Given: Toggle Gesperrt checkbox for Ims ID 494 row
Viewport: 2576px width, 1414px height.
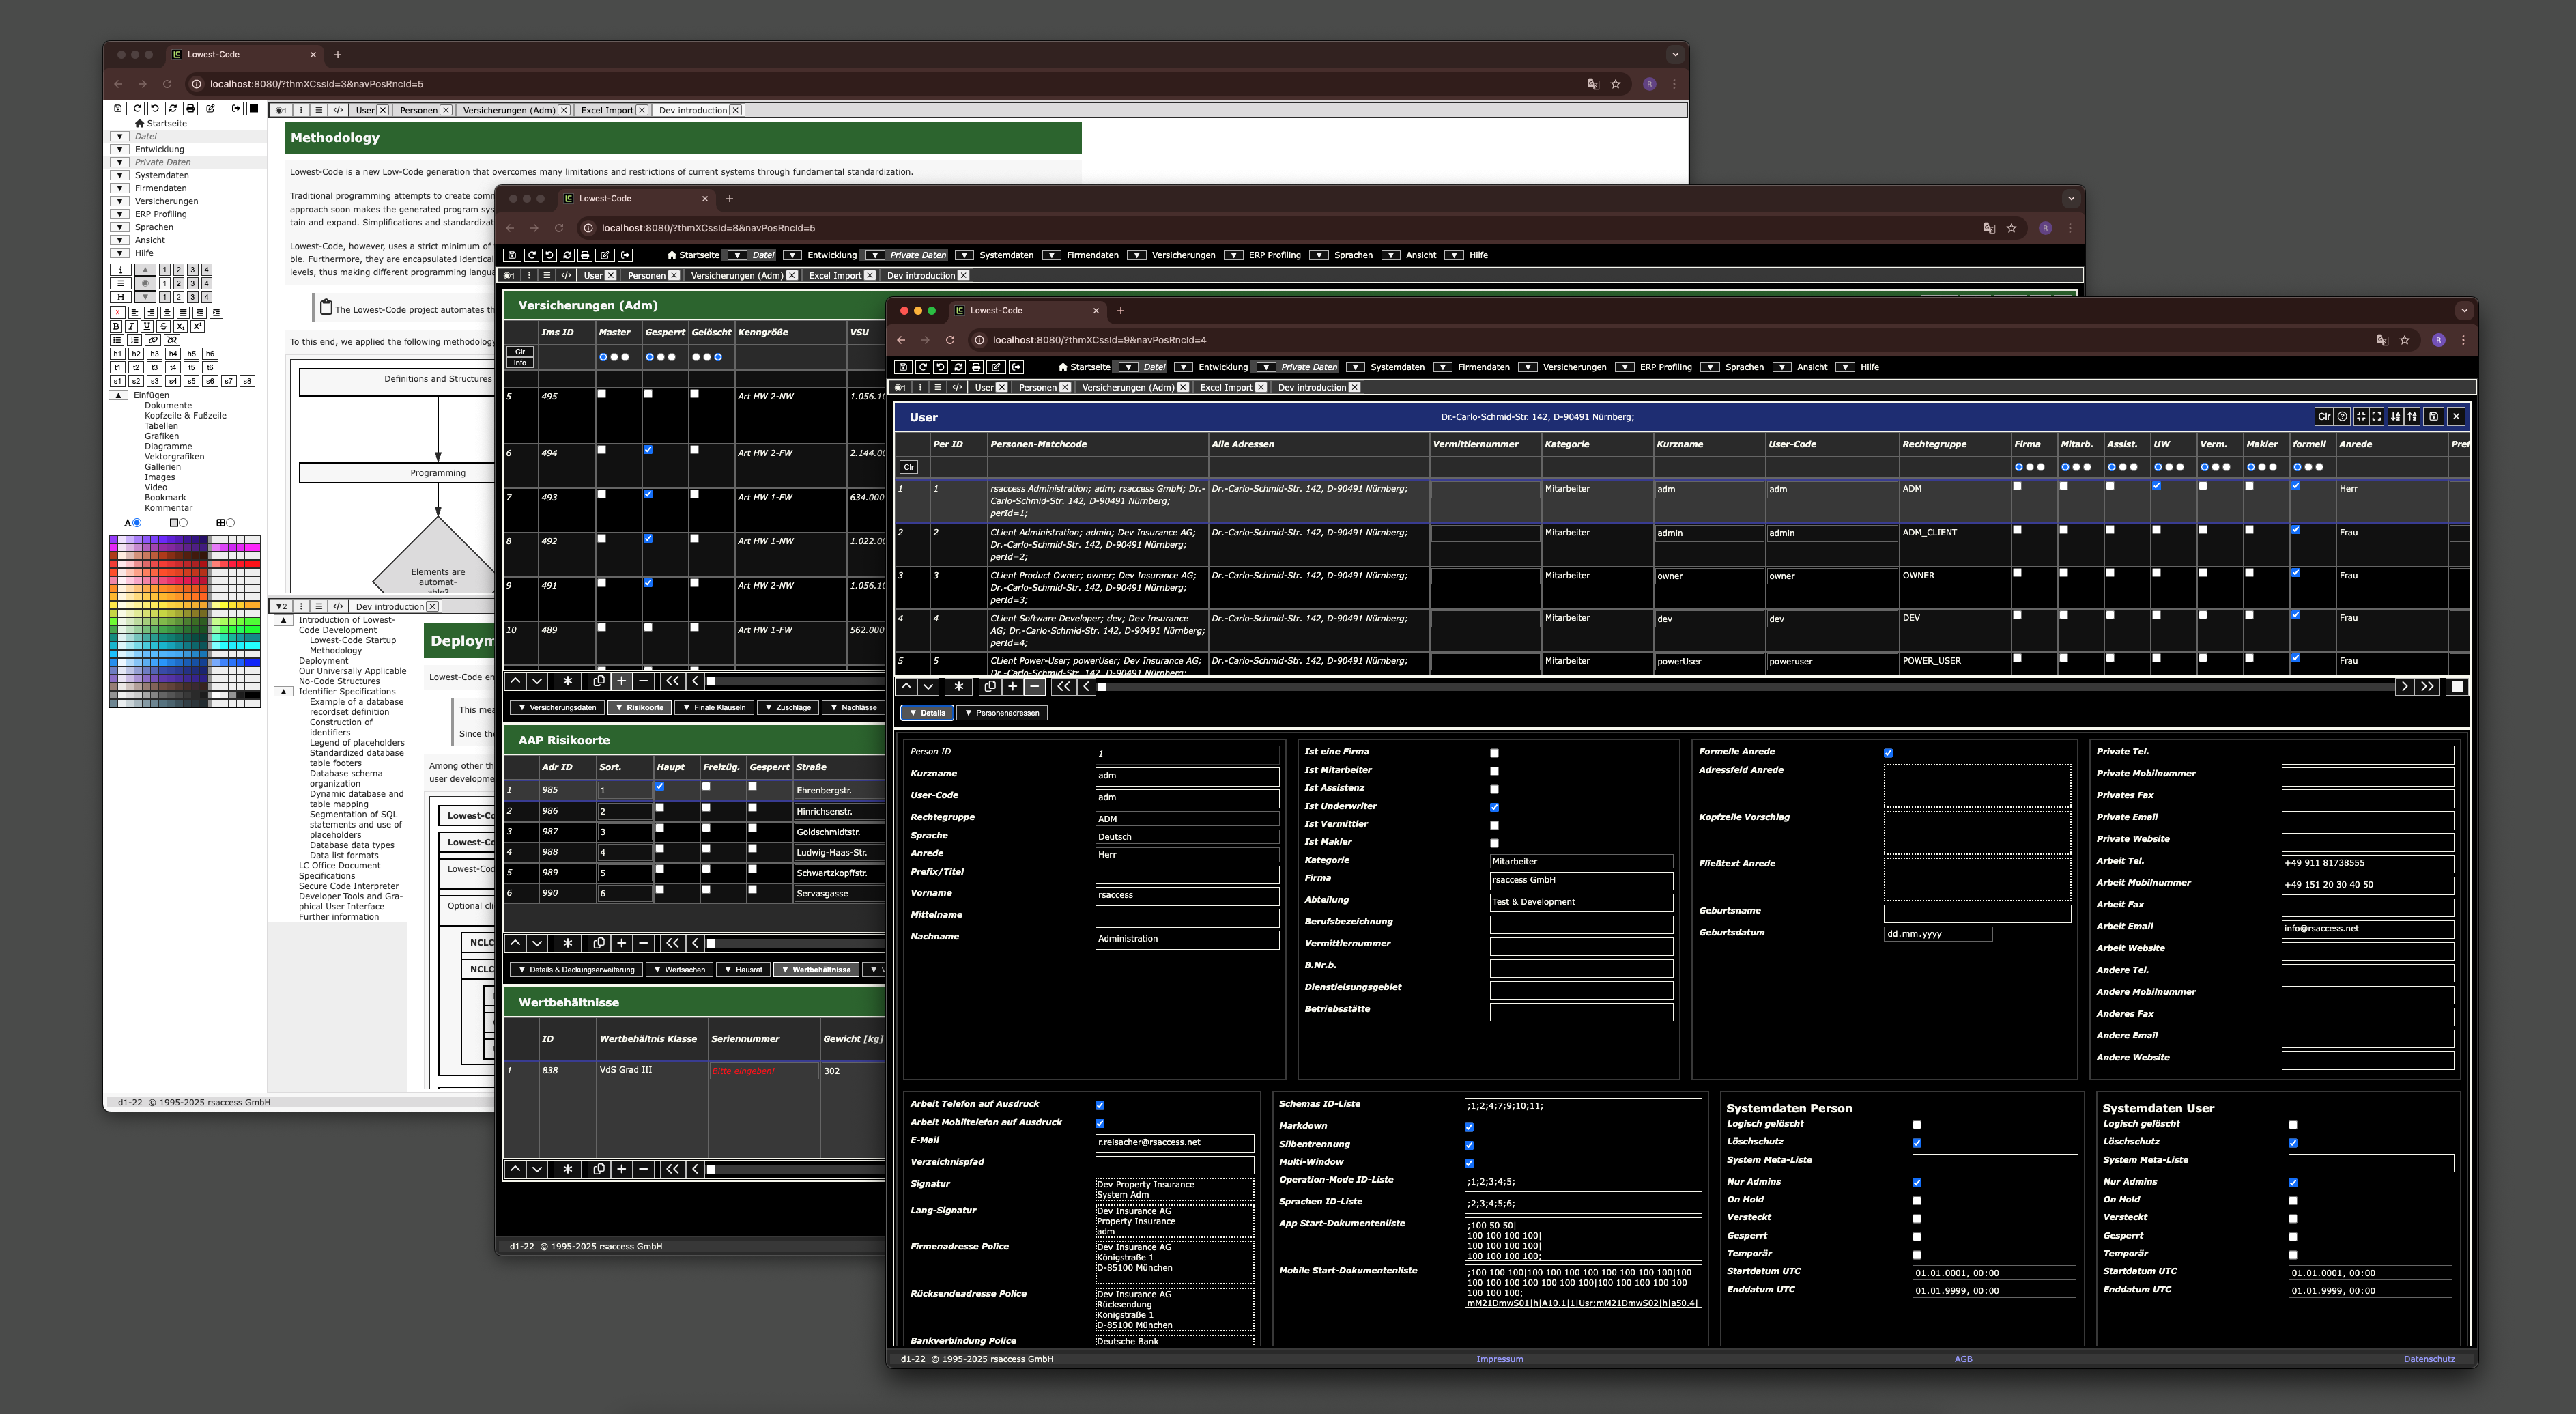Looking at the screenshot, I should [648, 450].
